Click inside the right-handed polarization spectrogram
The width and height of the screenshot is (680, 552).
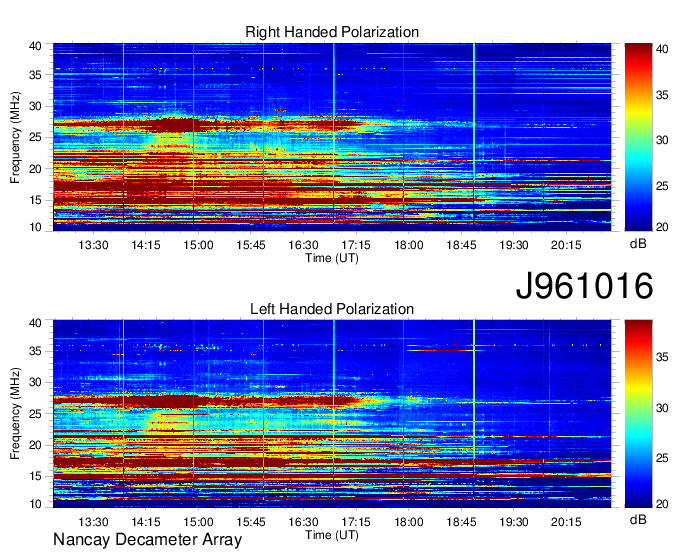(332, 137)
